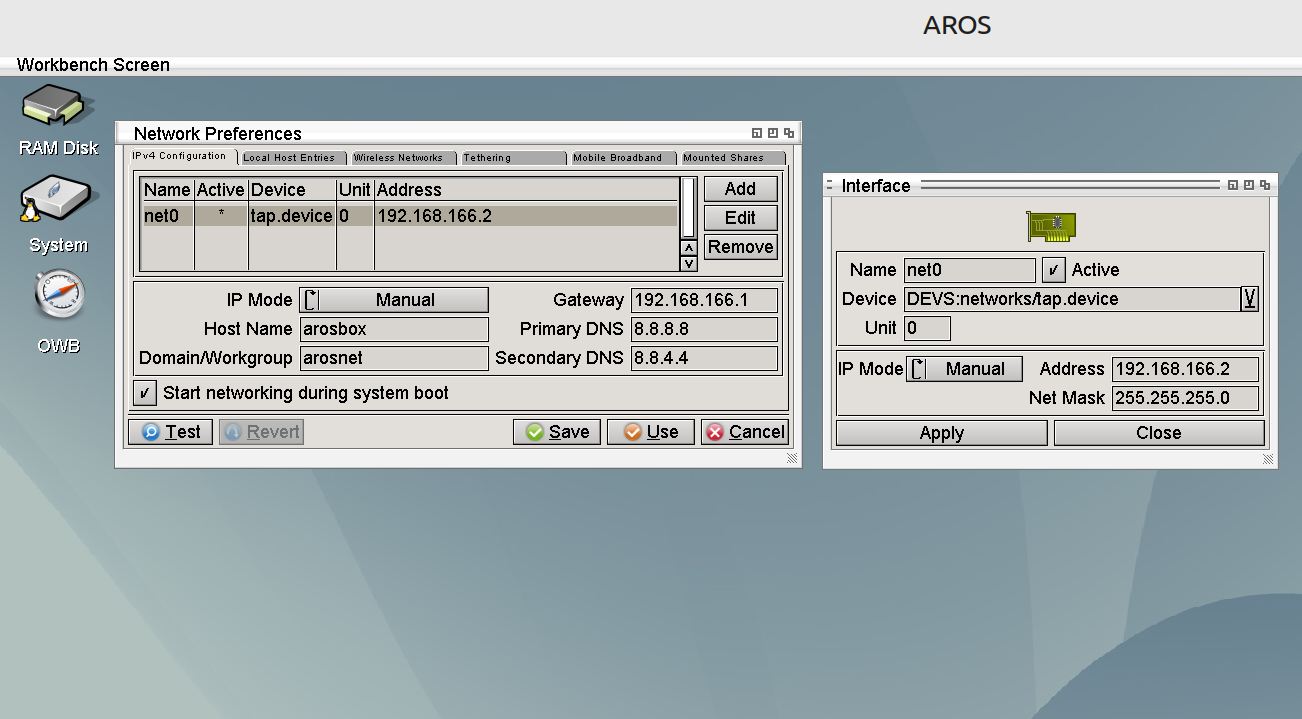This screenshot has height=719, width=1302.
Task: Switch to the Local Host Entries tab
Action: pyautogui.click(x=293, y=158)
